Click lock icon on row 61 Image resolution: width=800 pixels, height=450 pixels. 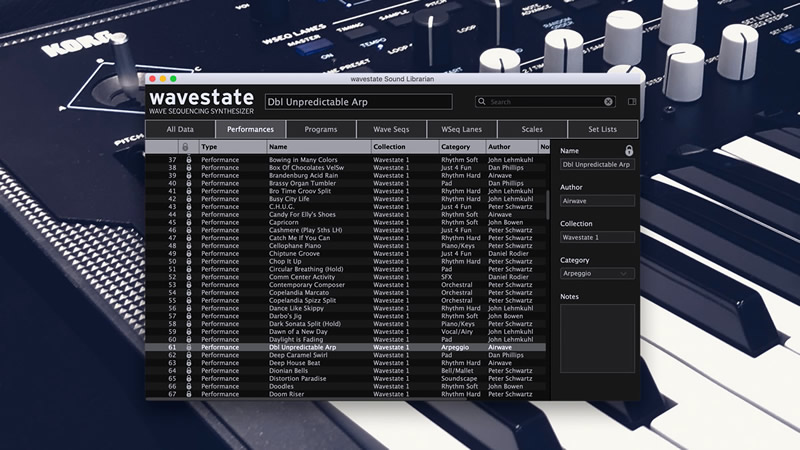[x=189, y=347]
